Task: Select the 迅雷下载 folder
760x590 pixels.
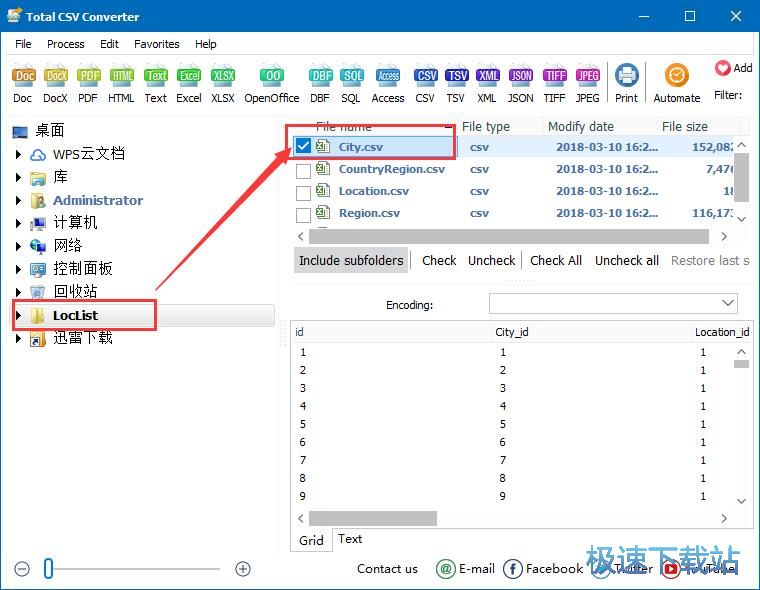Action: coord(82,338)
